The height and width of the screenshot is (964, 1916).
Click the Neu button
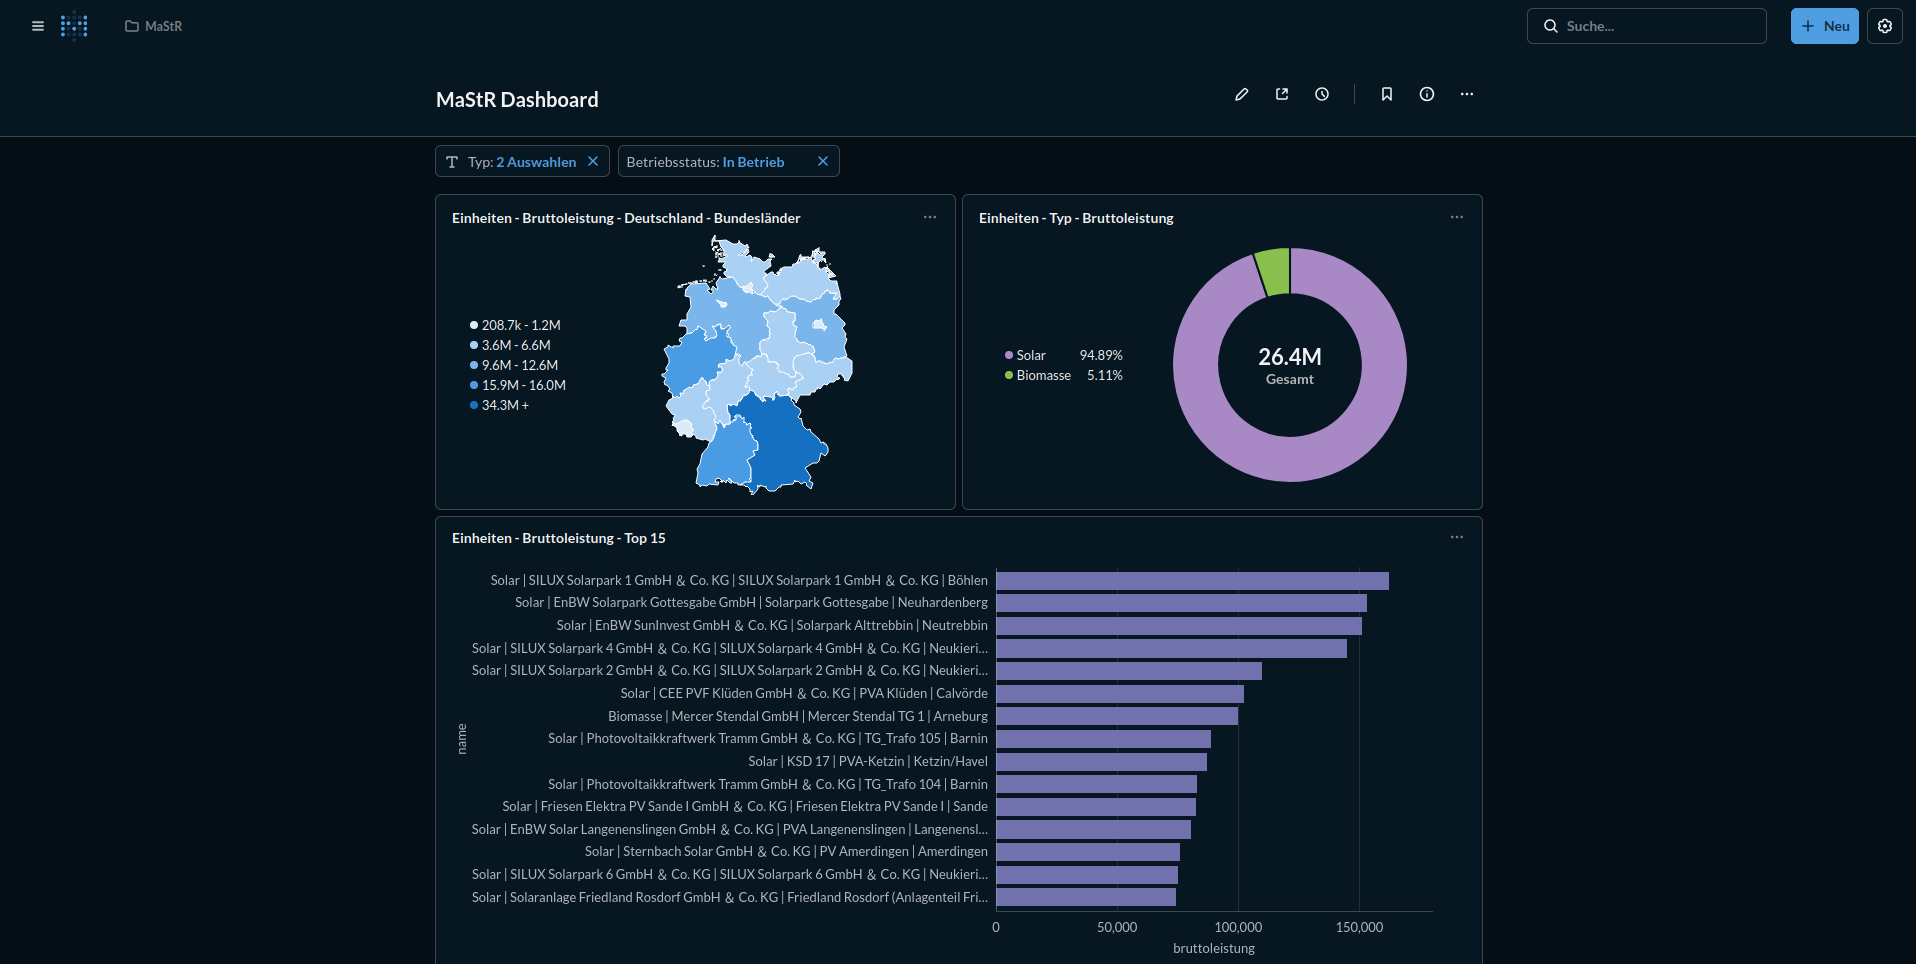(1825, 26)
